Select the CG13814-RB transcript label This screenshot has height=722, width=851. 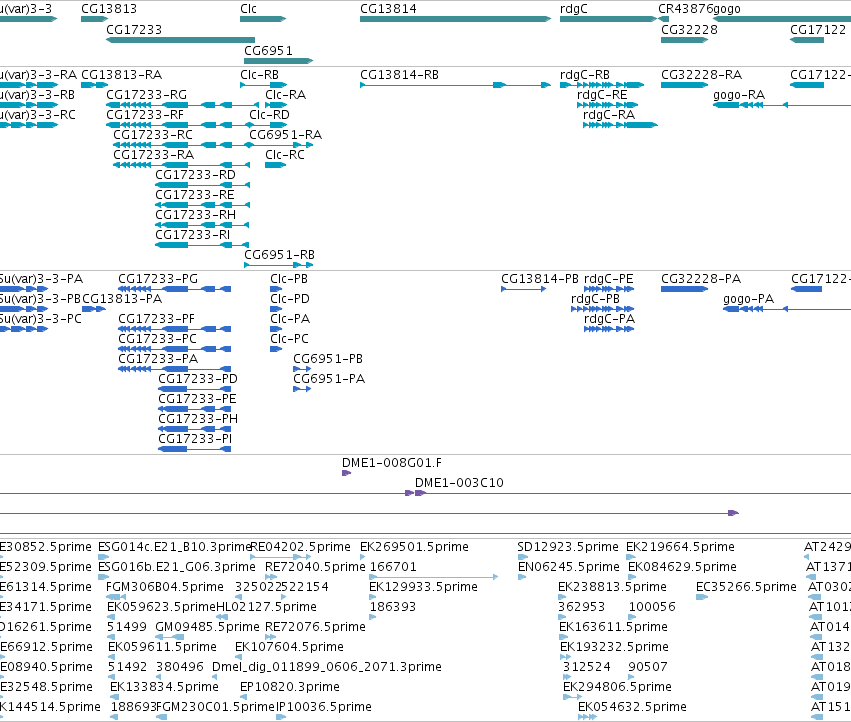[x=399, y=74]
